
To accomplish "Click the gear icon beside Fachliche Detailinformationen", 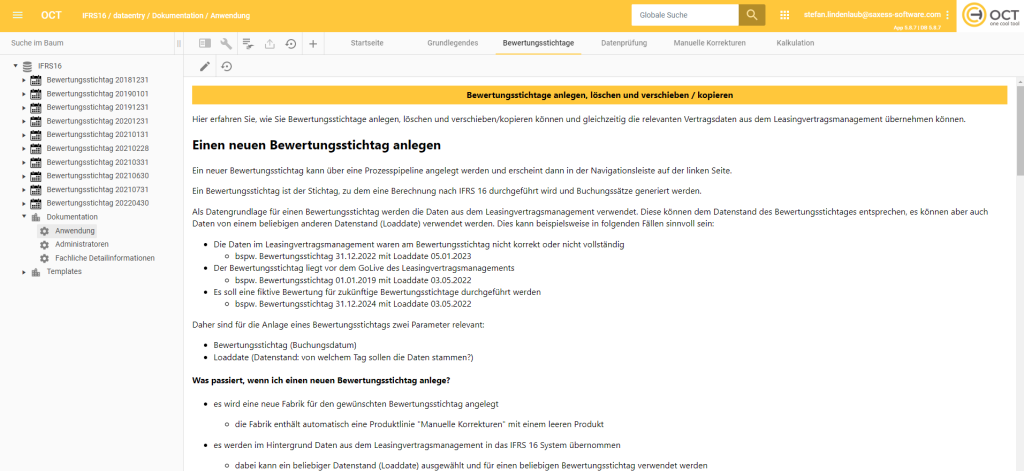I will point(44,258).
